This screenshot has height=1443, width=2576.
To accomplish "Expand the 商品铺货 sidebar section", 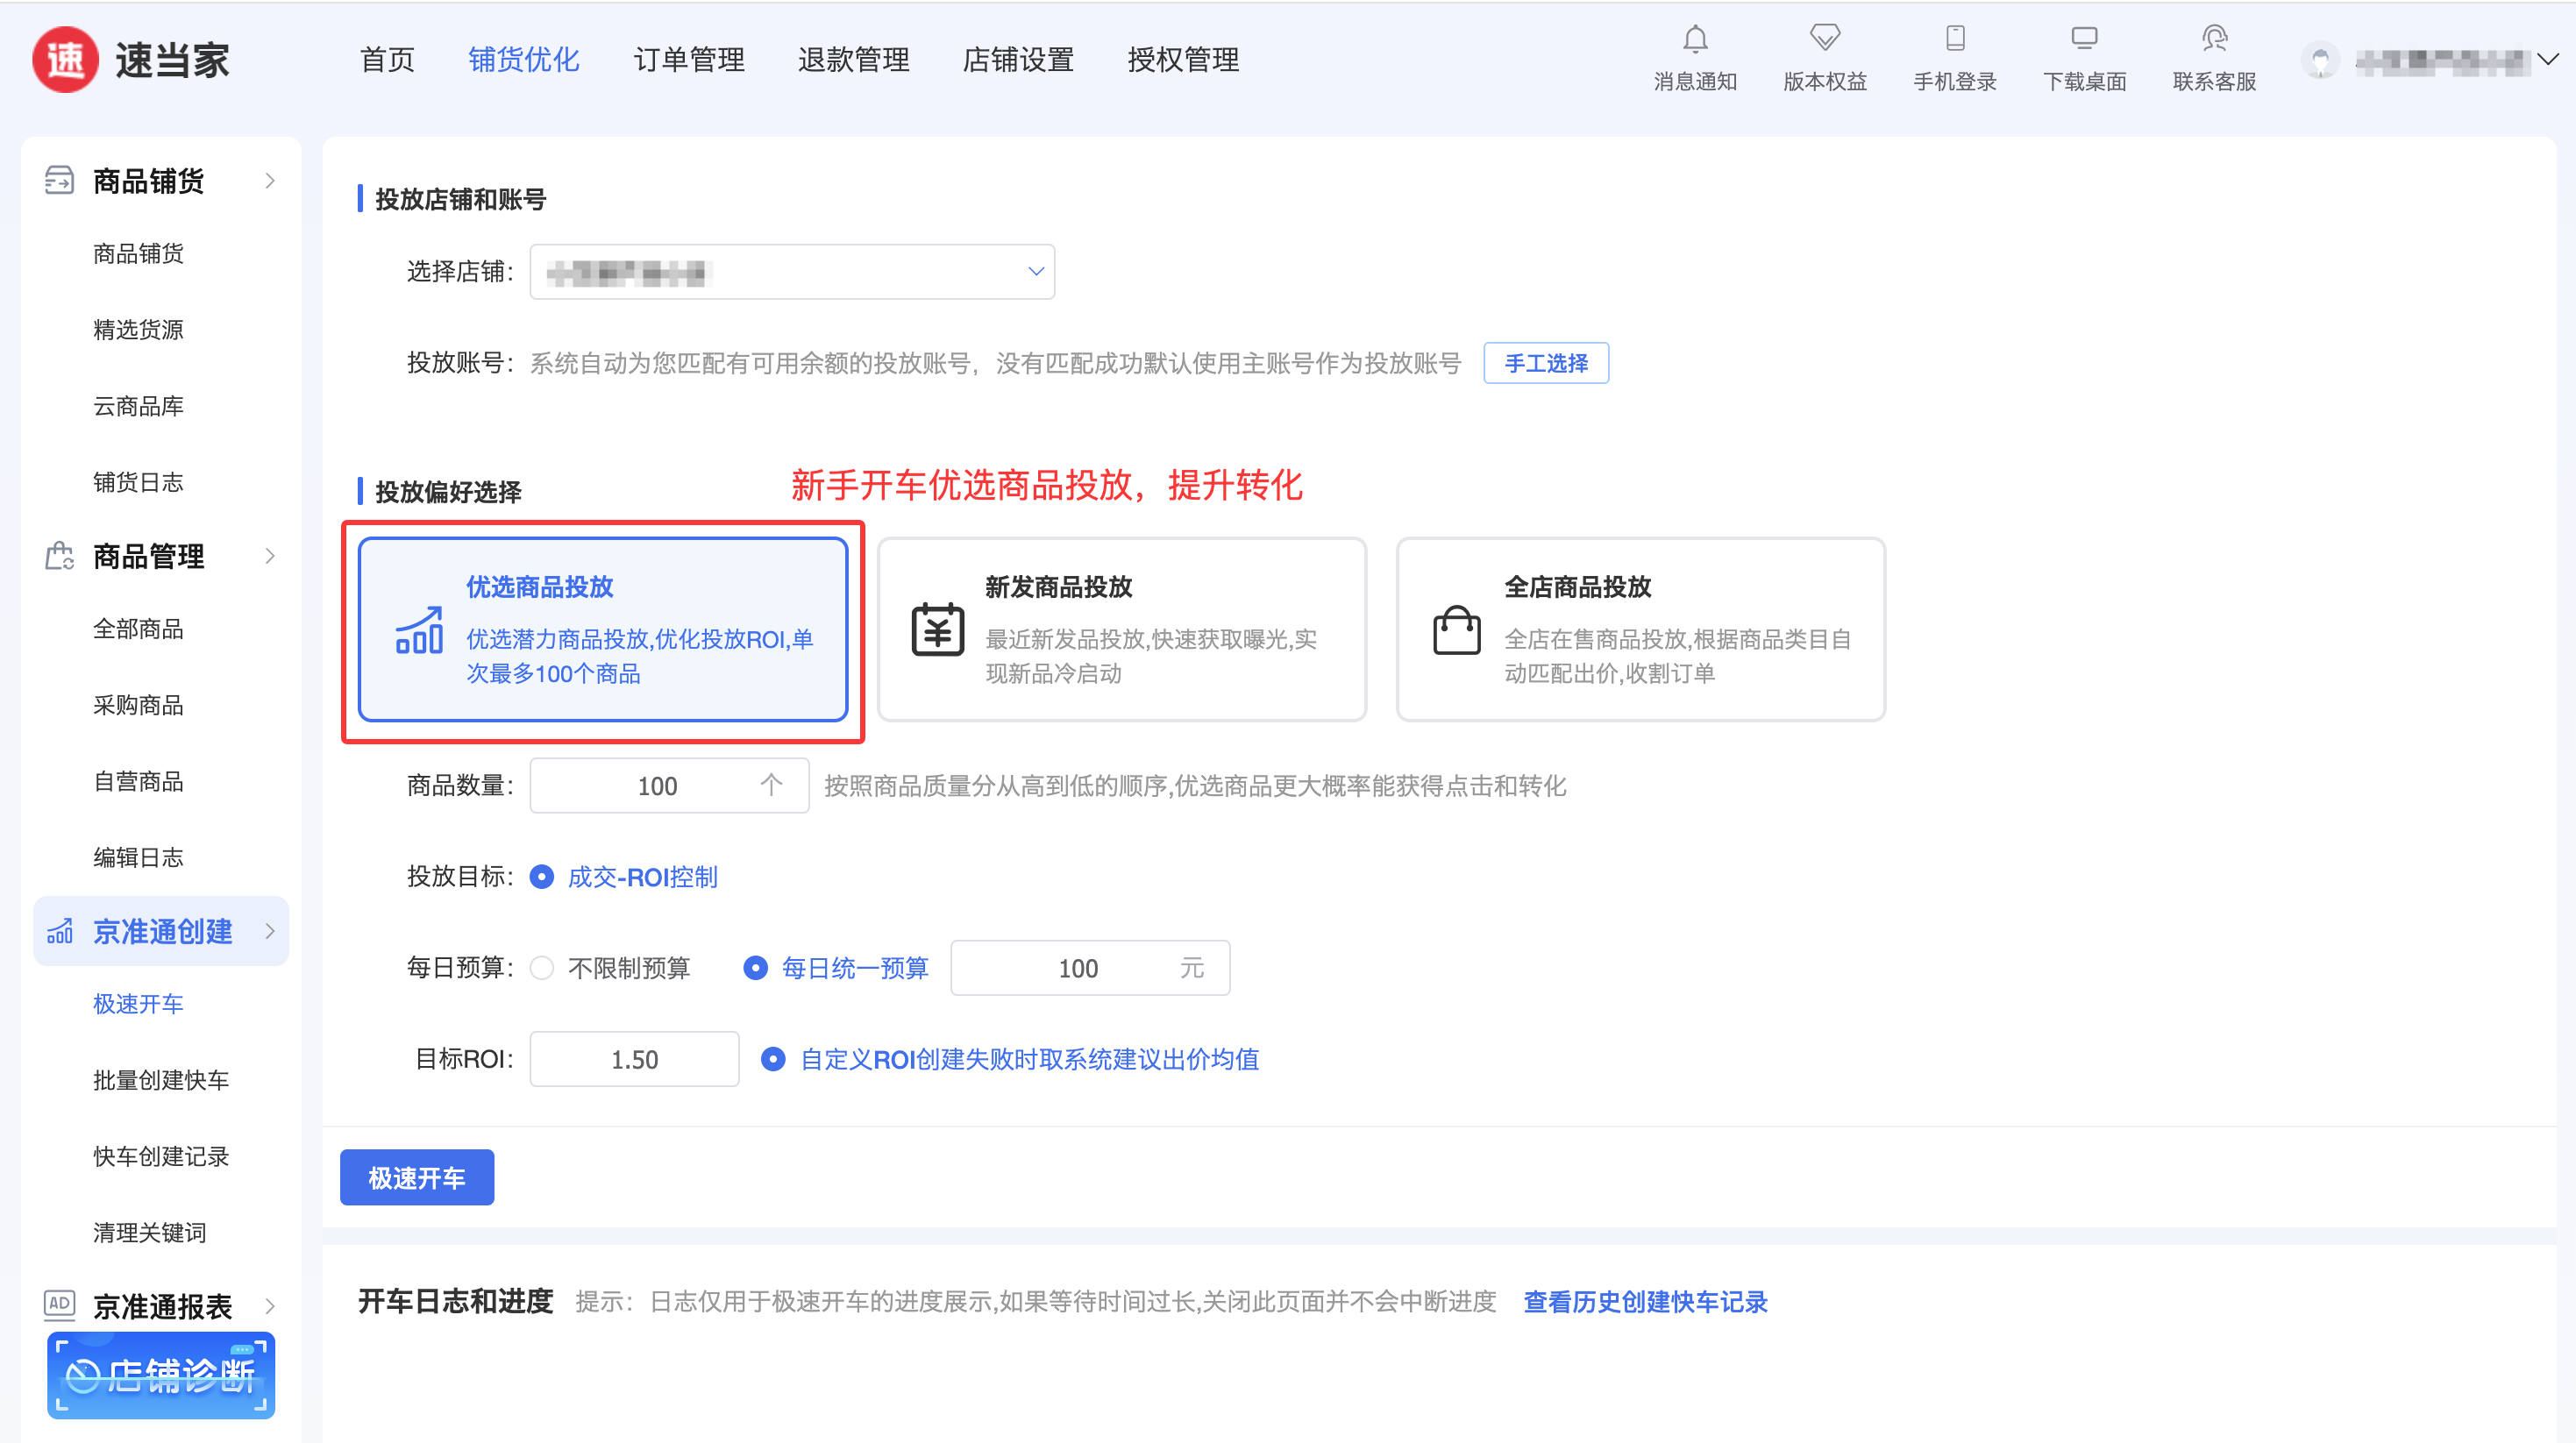I will [x=160, y=181].
